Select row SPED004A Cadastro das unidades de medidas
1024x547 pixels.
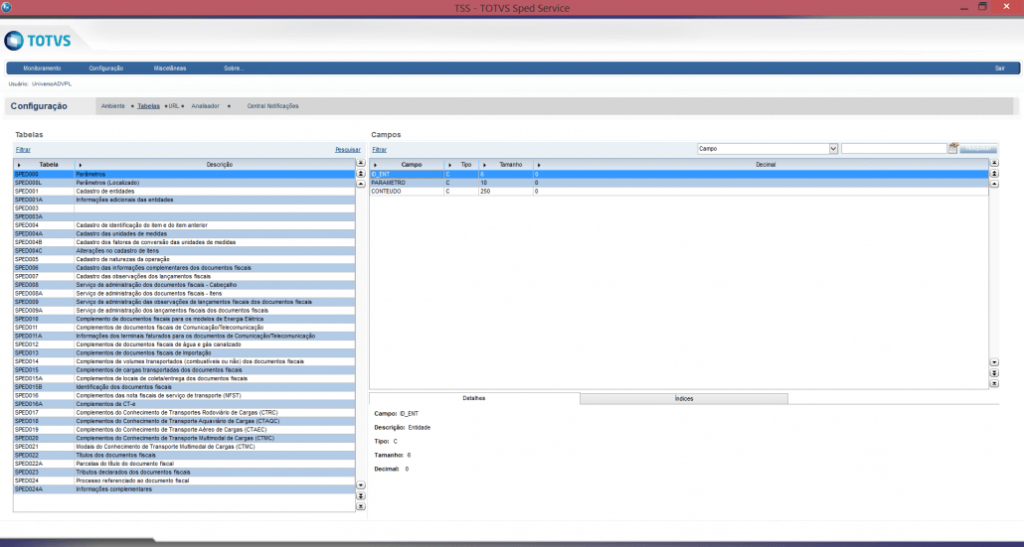pos(184,234)
